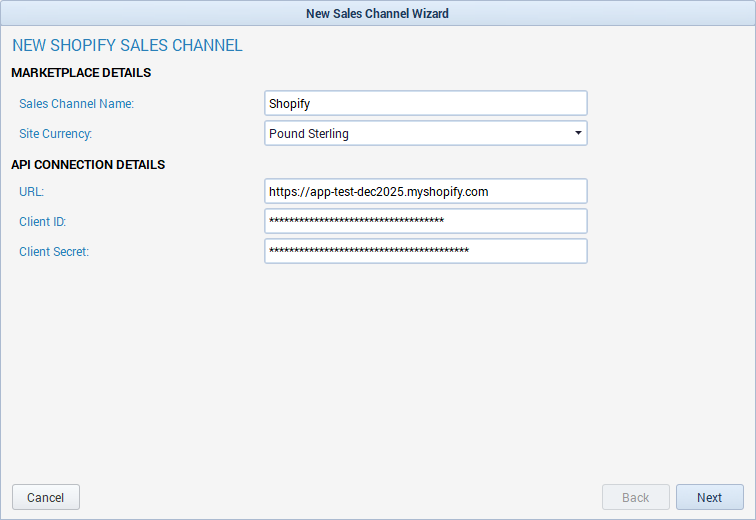Open the Site Currency combo box

pos(425,133)
